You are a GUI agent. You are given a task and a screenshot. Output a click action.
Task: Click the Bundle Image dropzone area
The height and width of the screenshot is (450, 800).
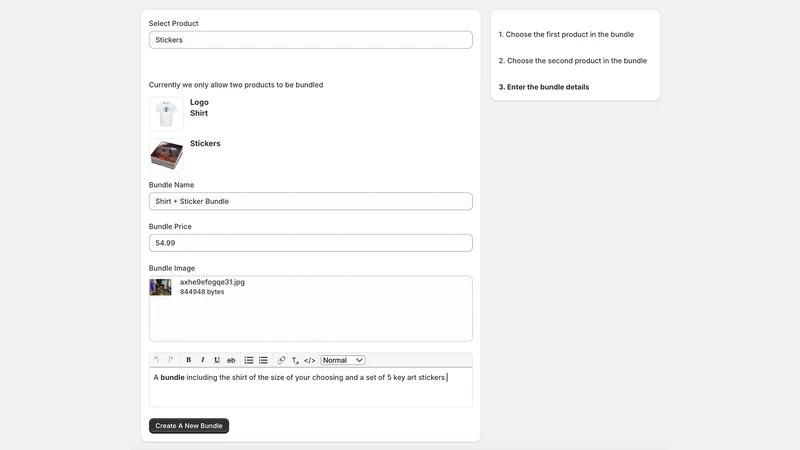click(x=311, y=308)
